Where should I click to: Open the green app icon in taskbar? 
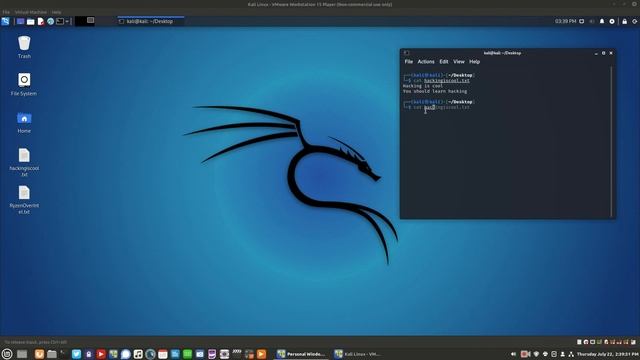[187, 354]
